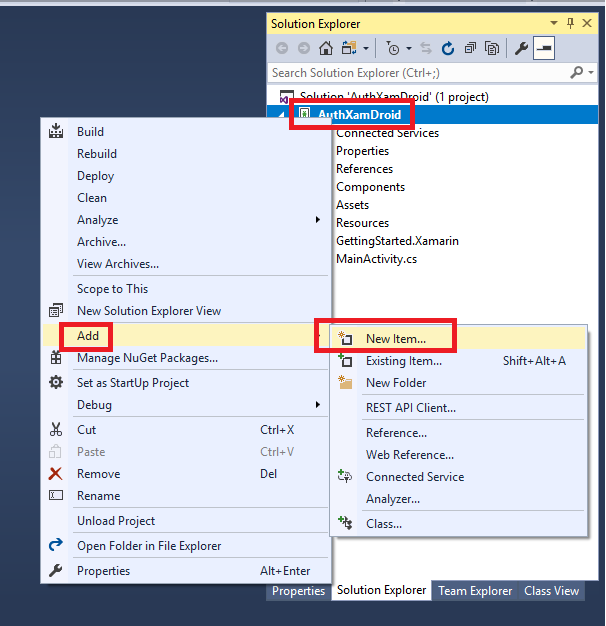606x626 pixels.
Task: Choose Open Folder in File Explorer
Action: [x=186, y=545]
